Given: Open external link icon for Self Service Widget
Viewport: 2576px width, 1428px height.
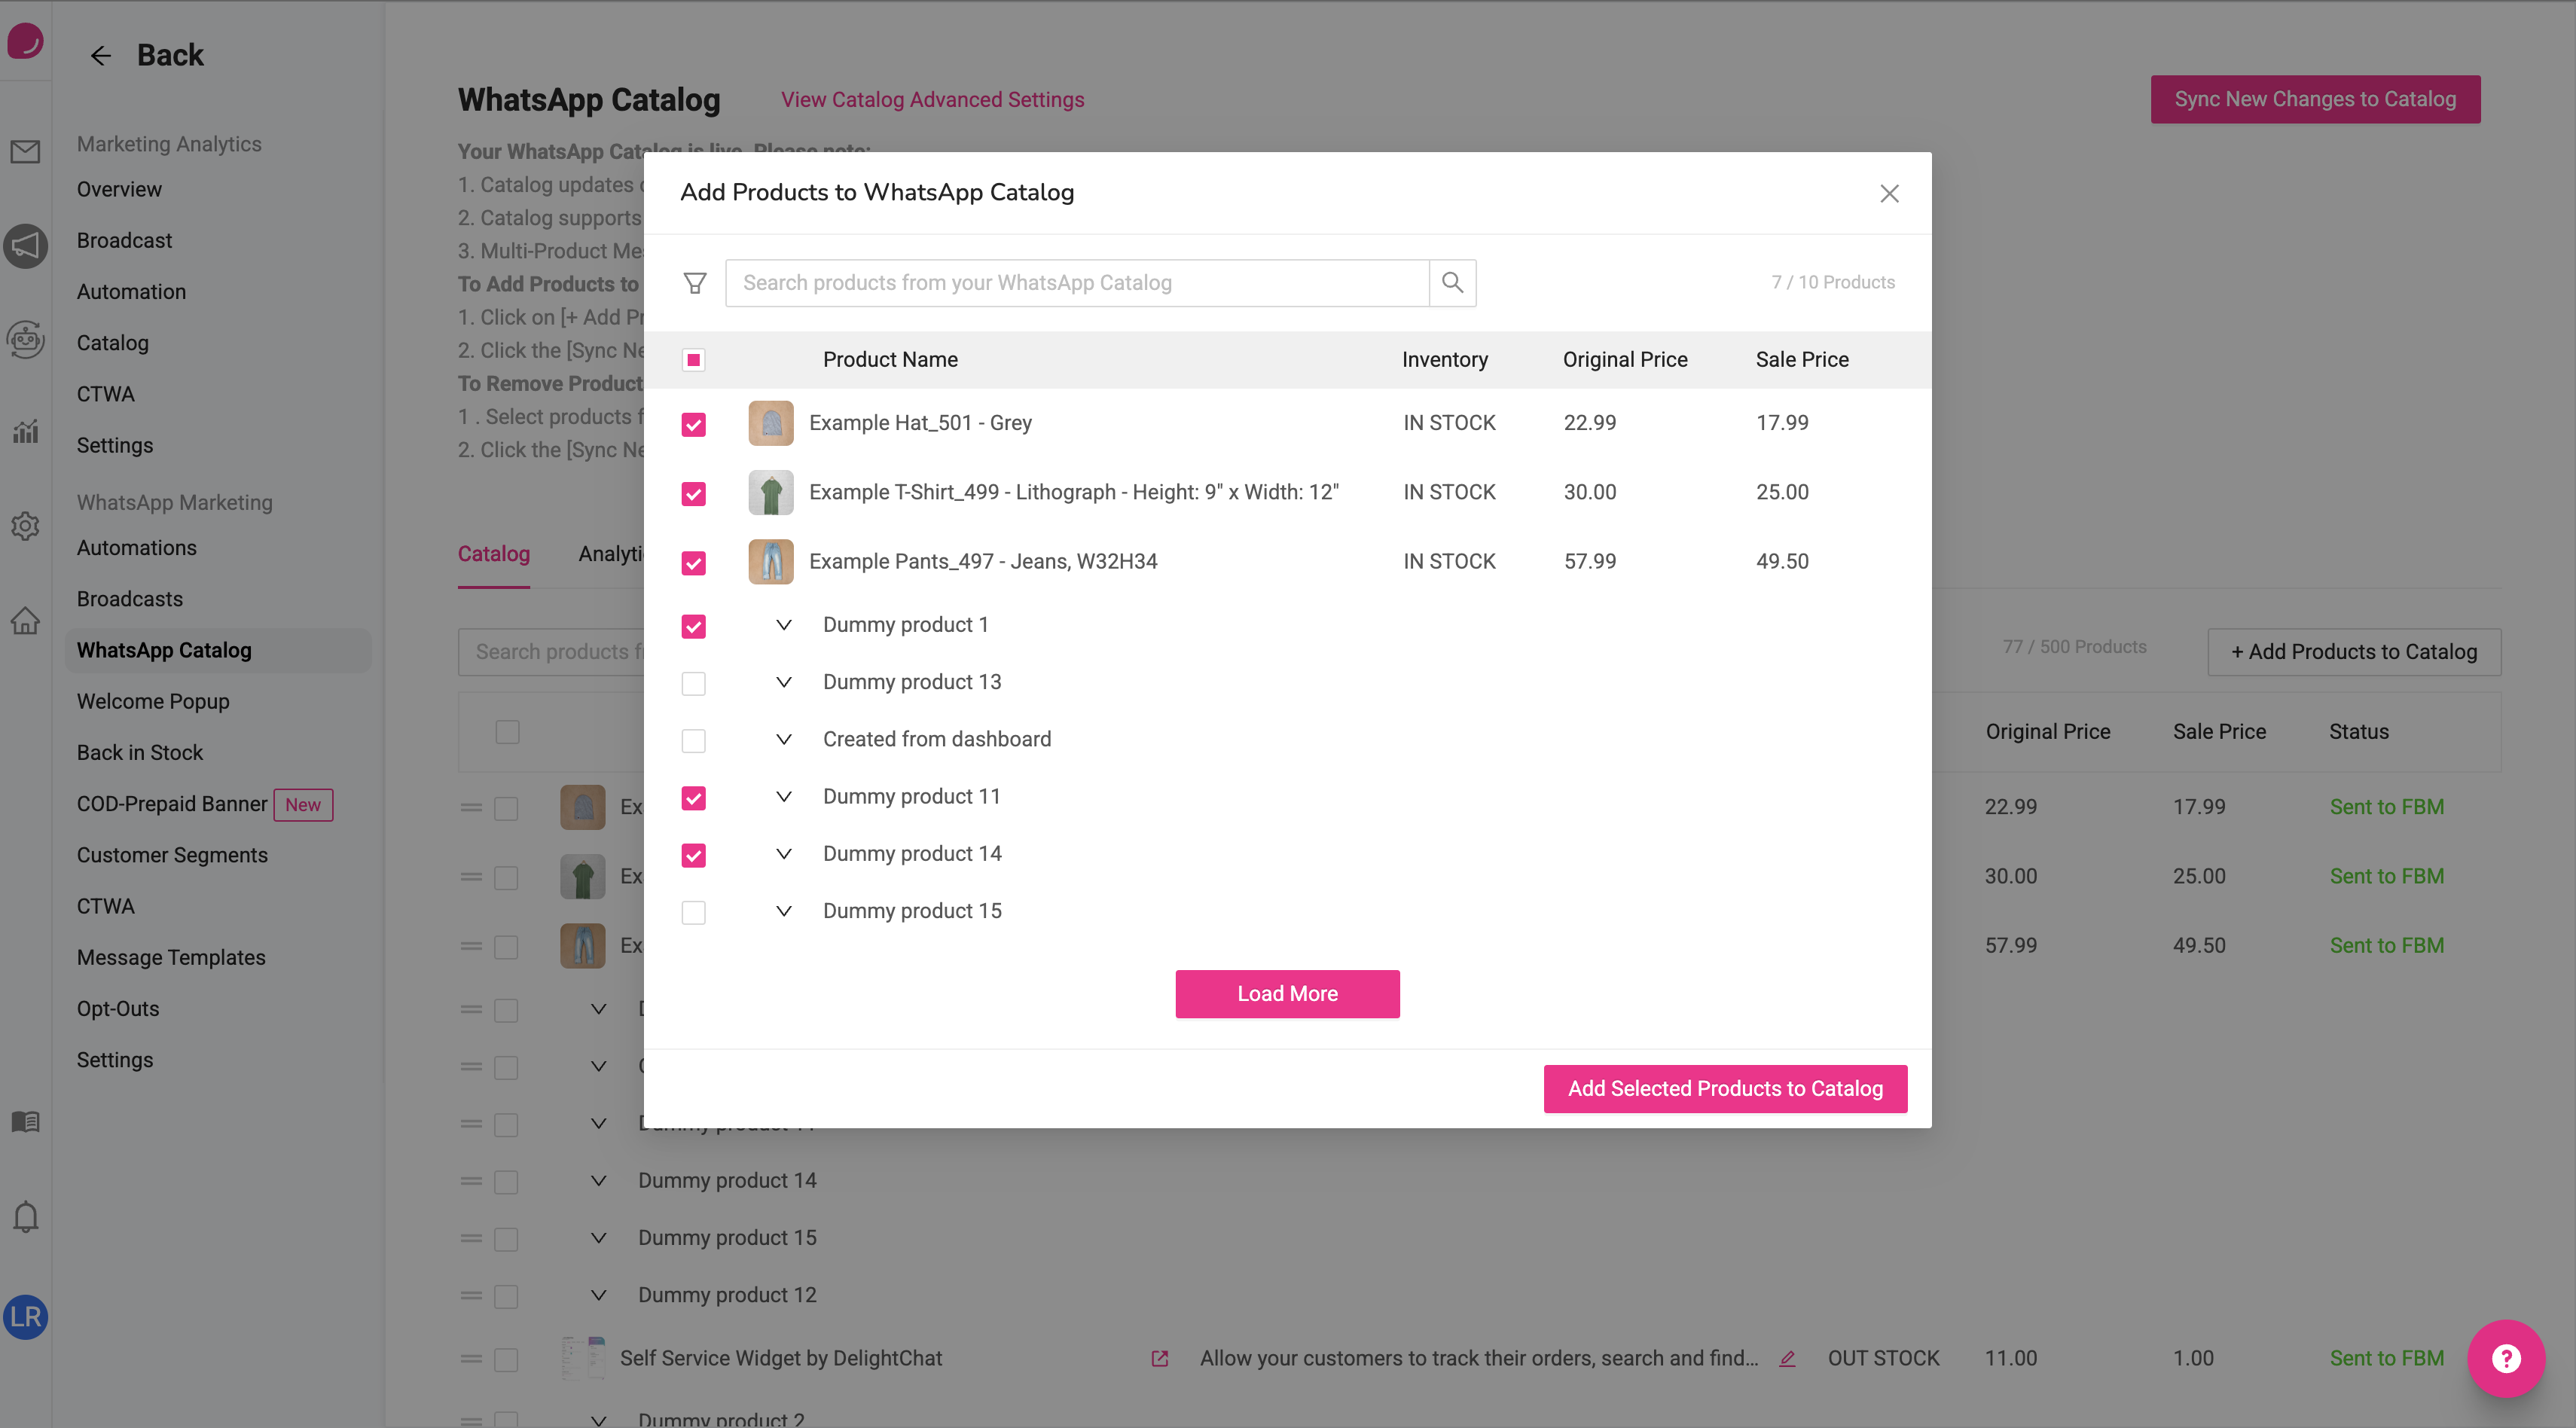Looking at the screenshot, I should click(1160, 1359).
